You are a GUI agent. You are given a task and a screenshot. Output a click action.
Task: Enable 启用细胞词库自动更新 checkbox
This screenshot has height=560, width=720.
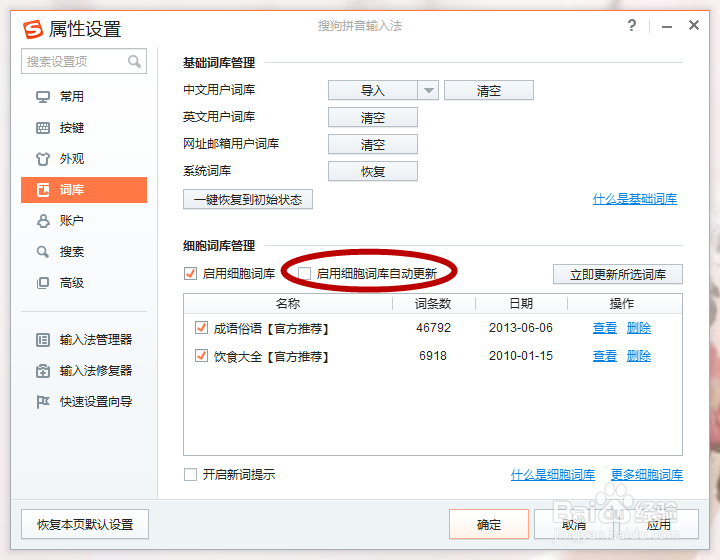pos(304,274)
